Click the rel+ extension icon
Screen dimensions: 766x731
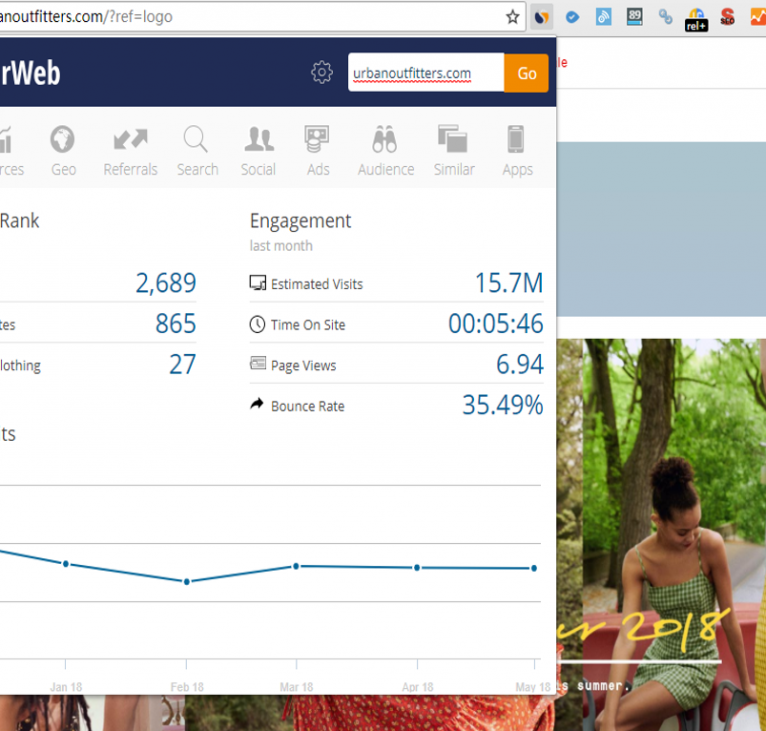click(696, 18)
